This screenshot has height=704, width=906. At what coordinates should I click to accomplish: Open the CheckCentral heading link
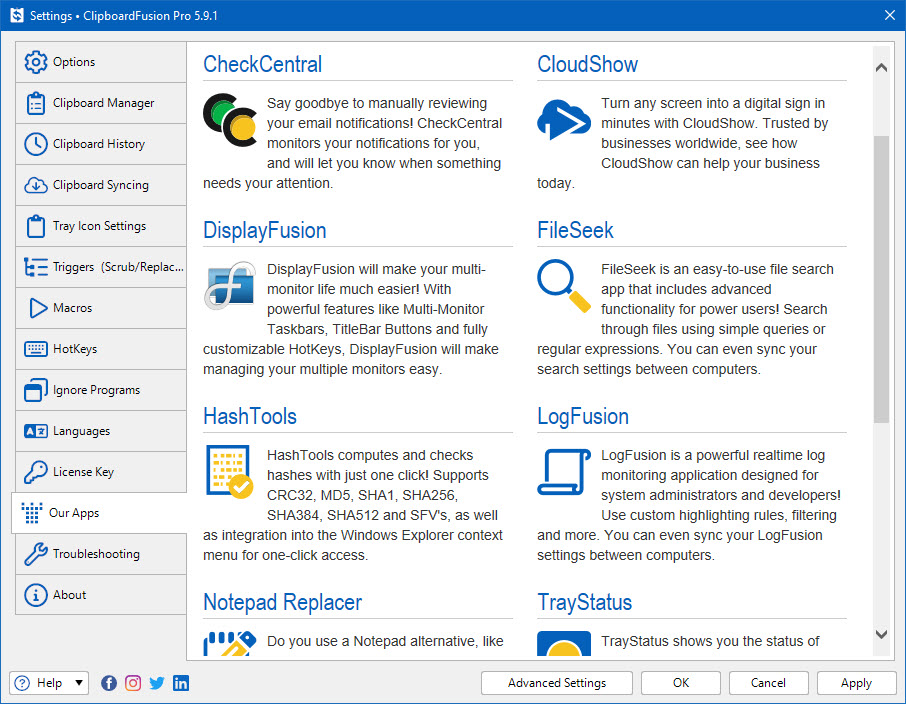coord(262,64)
